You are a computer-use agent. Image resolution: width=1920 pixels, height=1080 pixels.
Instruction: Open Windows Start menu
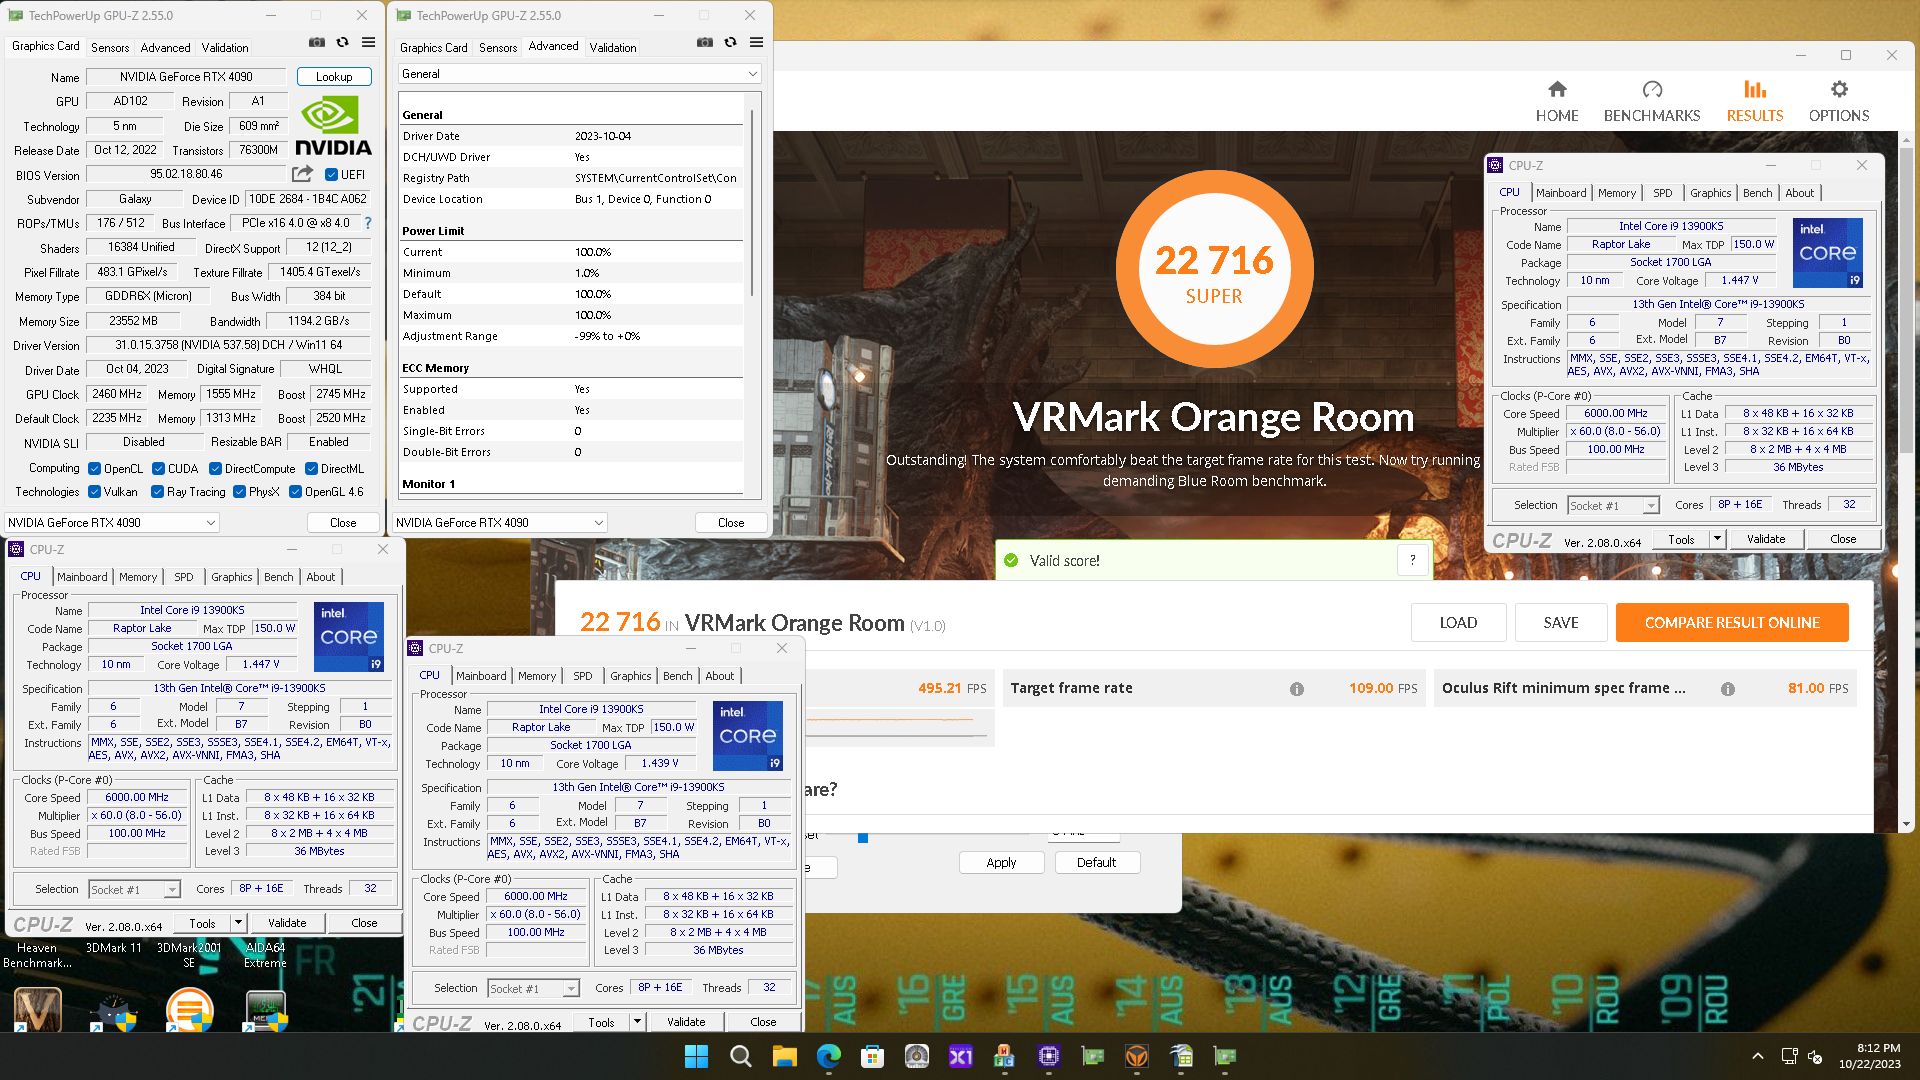[696, 1056]
